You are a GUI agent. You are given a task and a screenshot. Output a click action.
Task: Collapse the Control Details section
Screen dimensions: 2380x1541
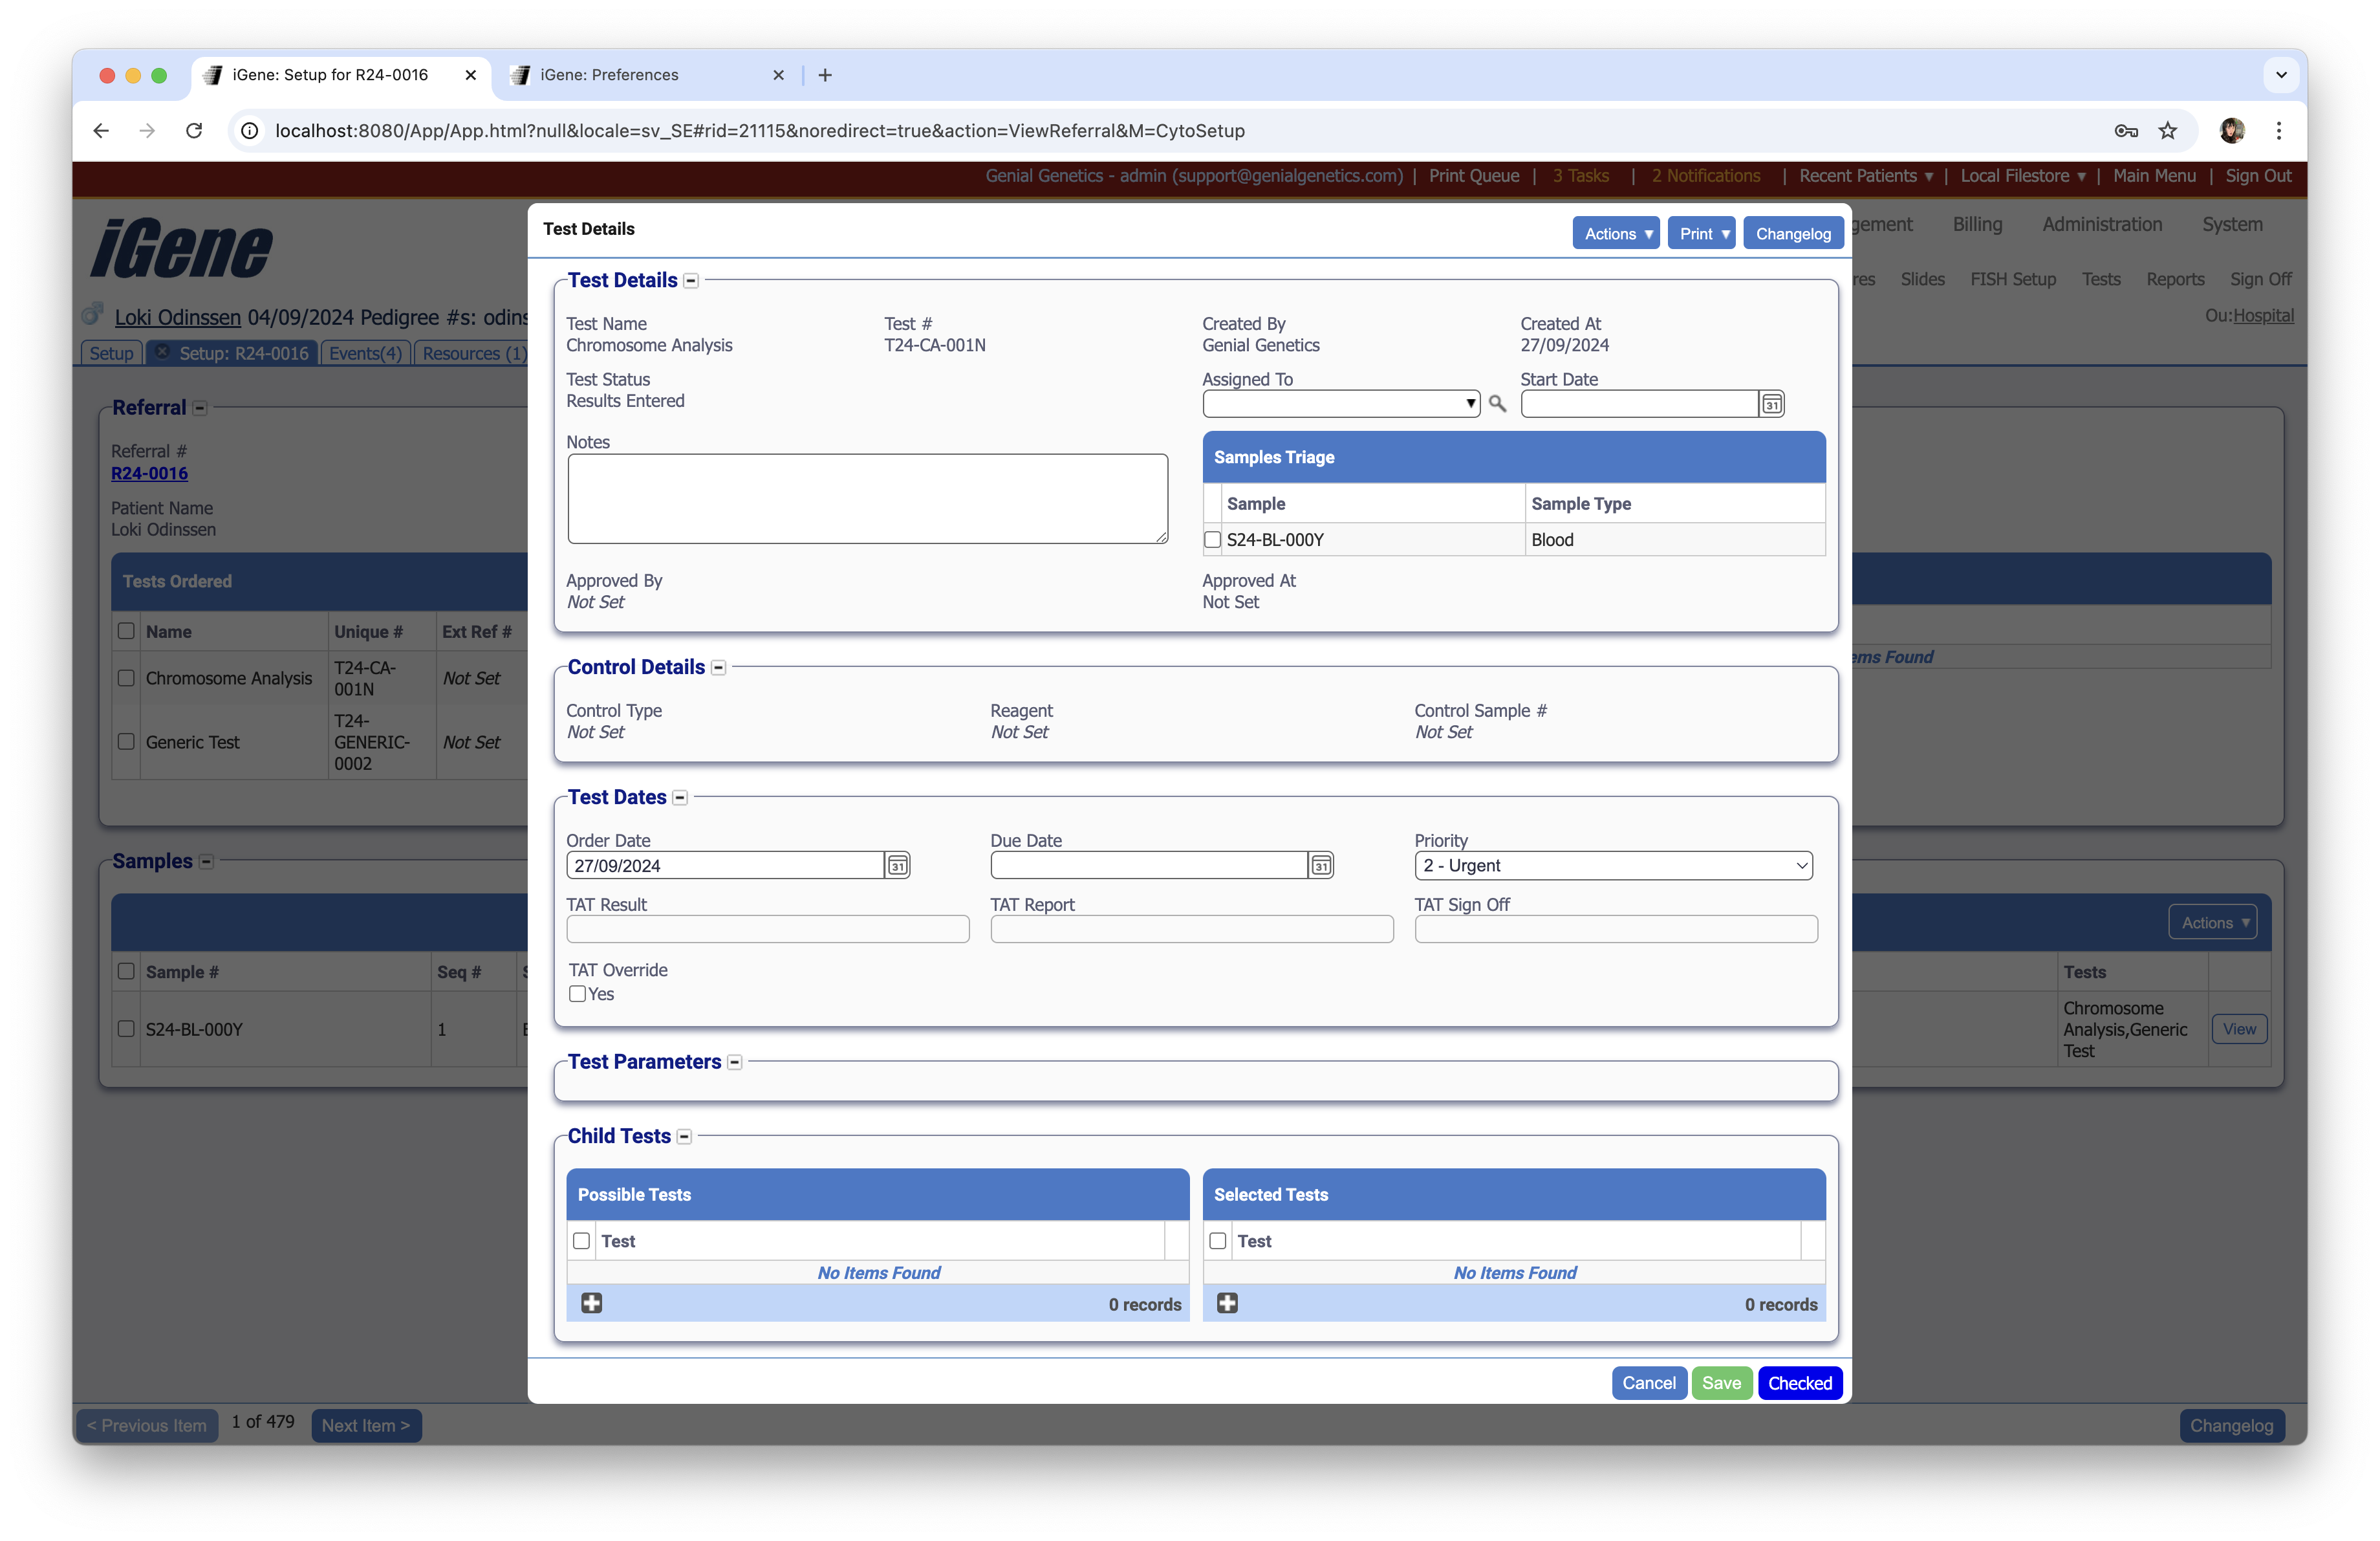click(718, 667)
